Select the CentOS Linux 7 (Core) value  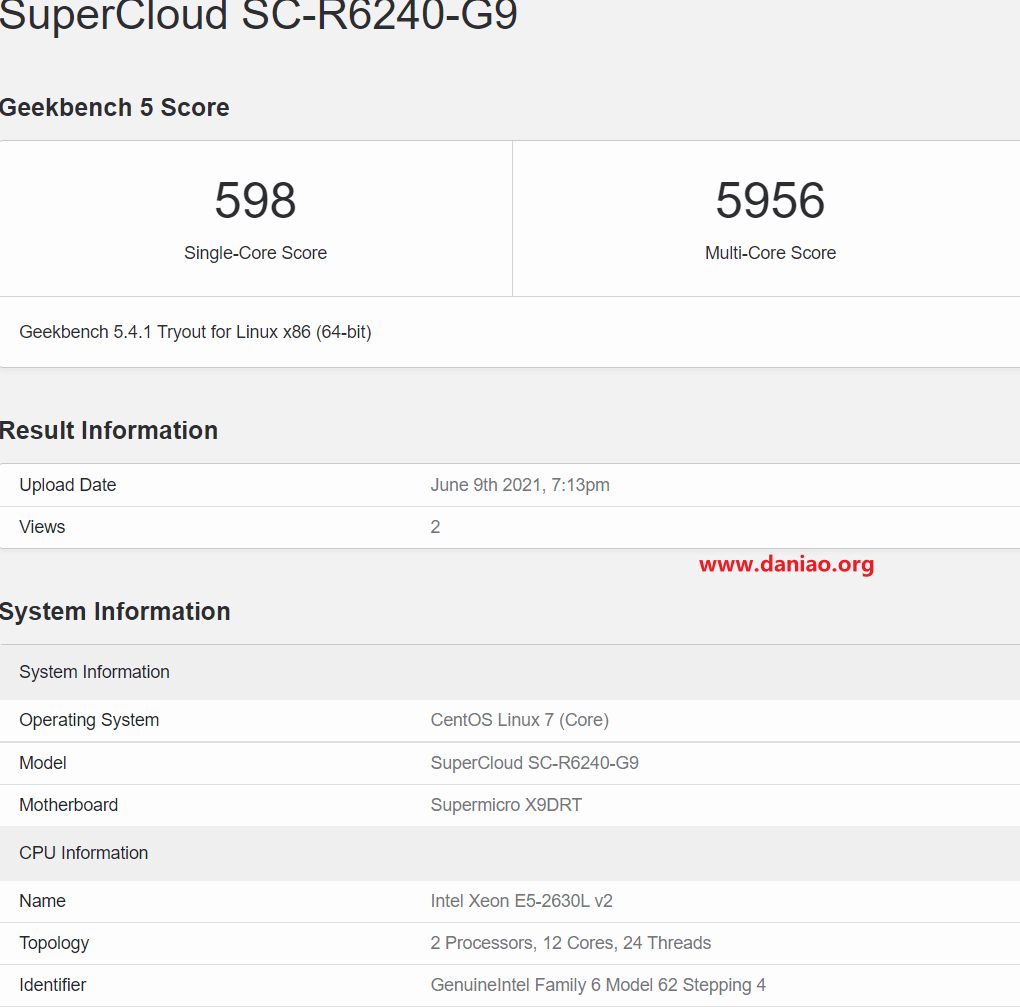coord(520,720)
